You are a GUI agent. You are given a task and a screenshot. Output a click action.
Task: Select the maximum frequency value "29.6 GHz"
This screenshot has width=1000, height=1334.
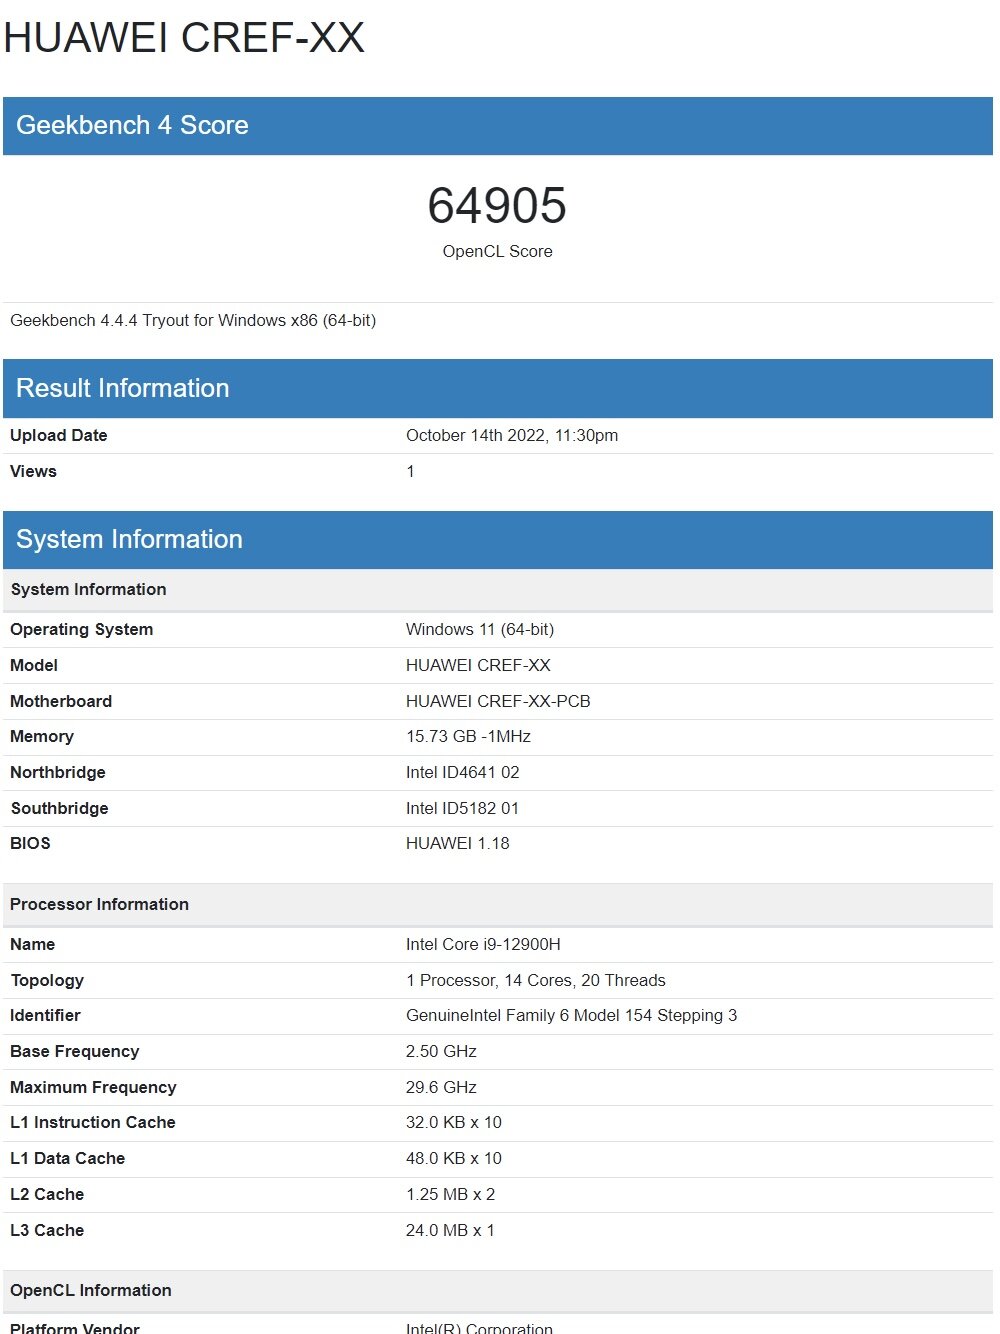(441, 1088)
